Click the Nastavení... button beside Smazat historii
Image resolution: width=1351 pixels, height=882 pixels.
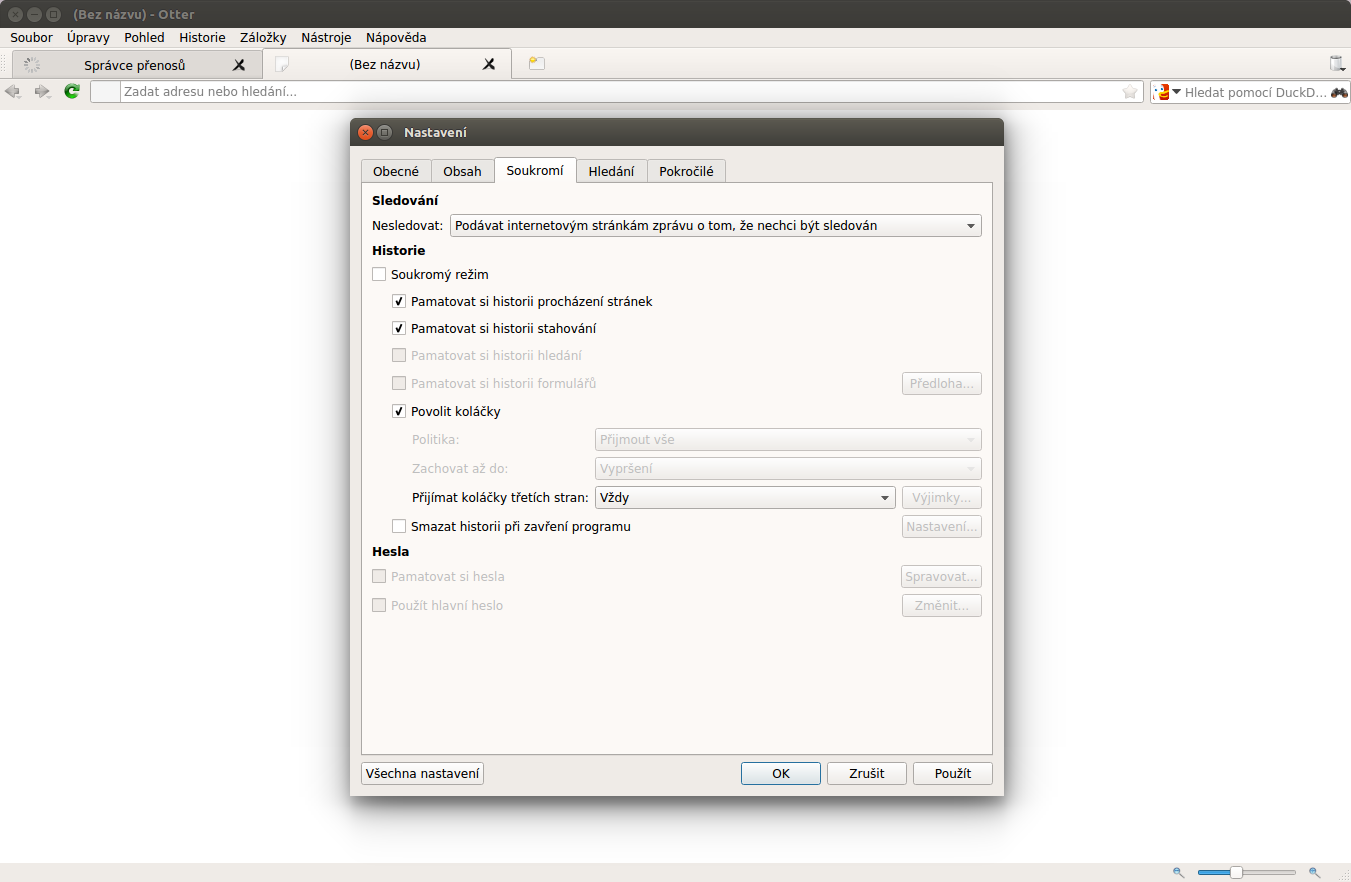pyautogui.click(x=942, y=526)
